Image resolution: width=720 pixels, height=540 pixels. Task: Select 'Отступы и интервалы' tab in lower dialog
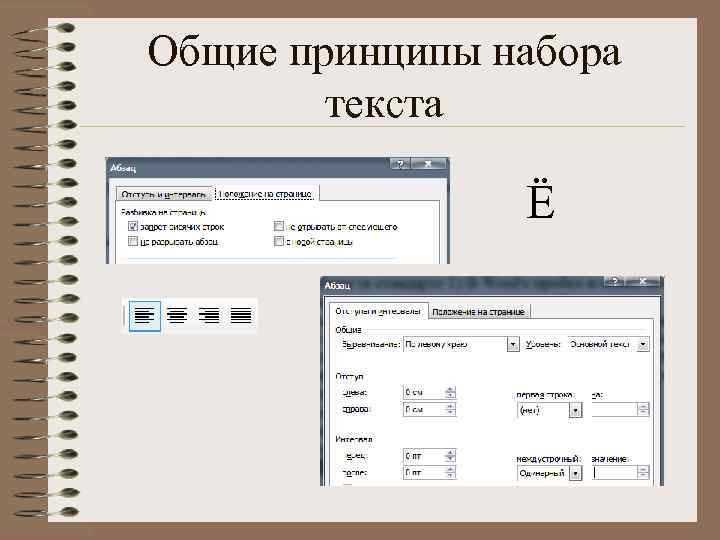(378, 311)
